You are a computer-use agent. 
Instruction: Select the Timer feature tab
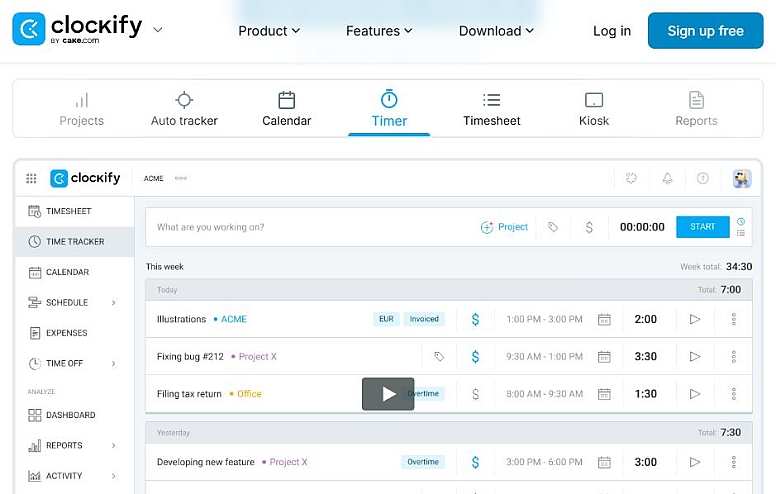(x=389, y=109)
